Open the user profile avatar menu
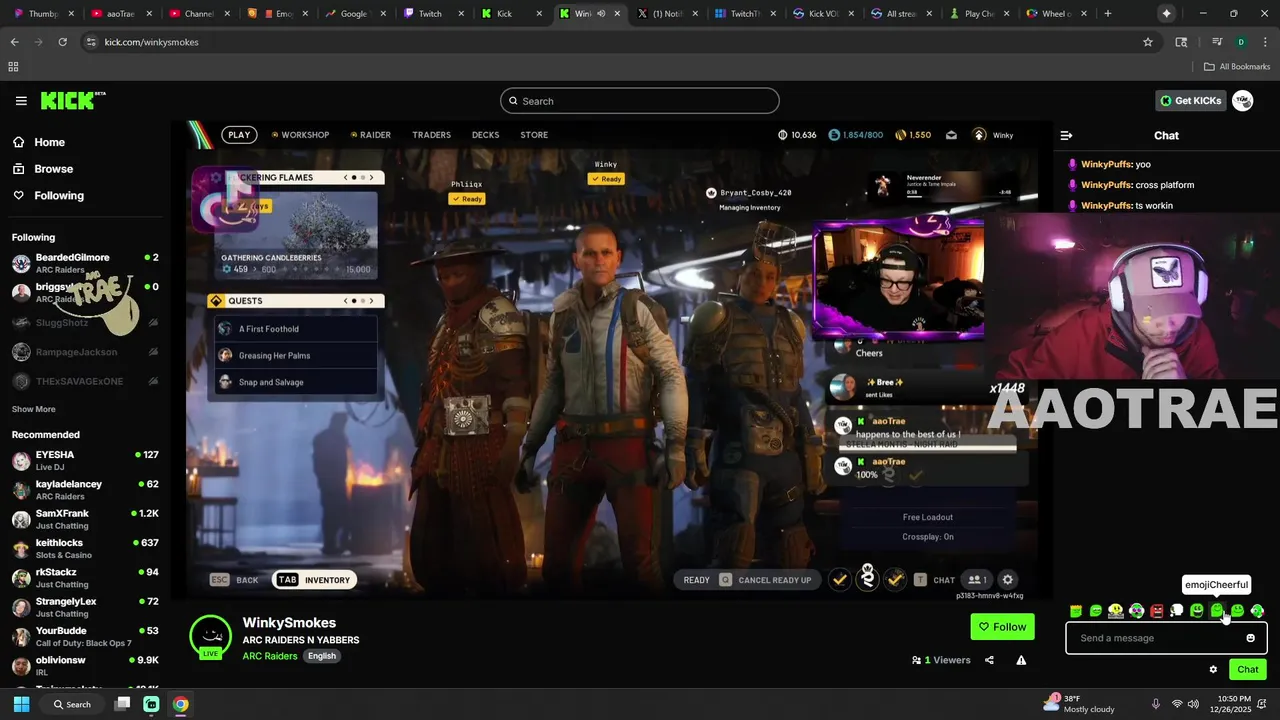 (1243, 101)
